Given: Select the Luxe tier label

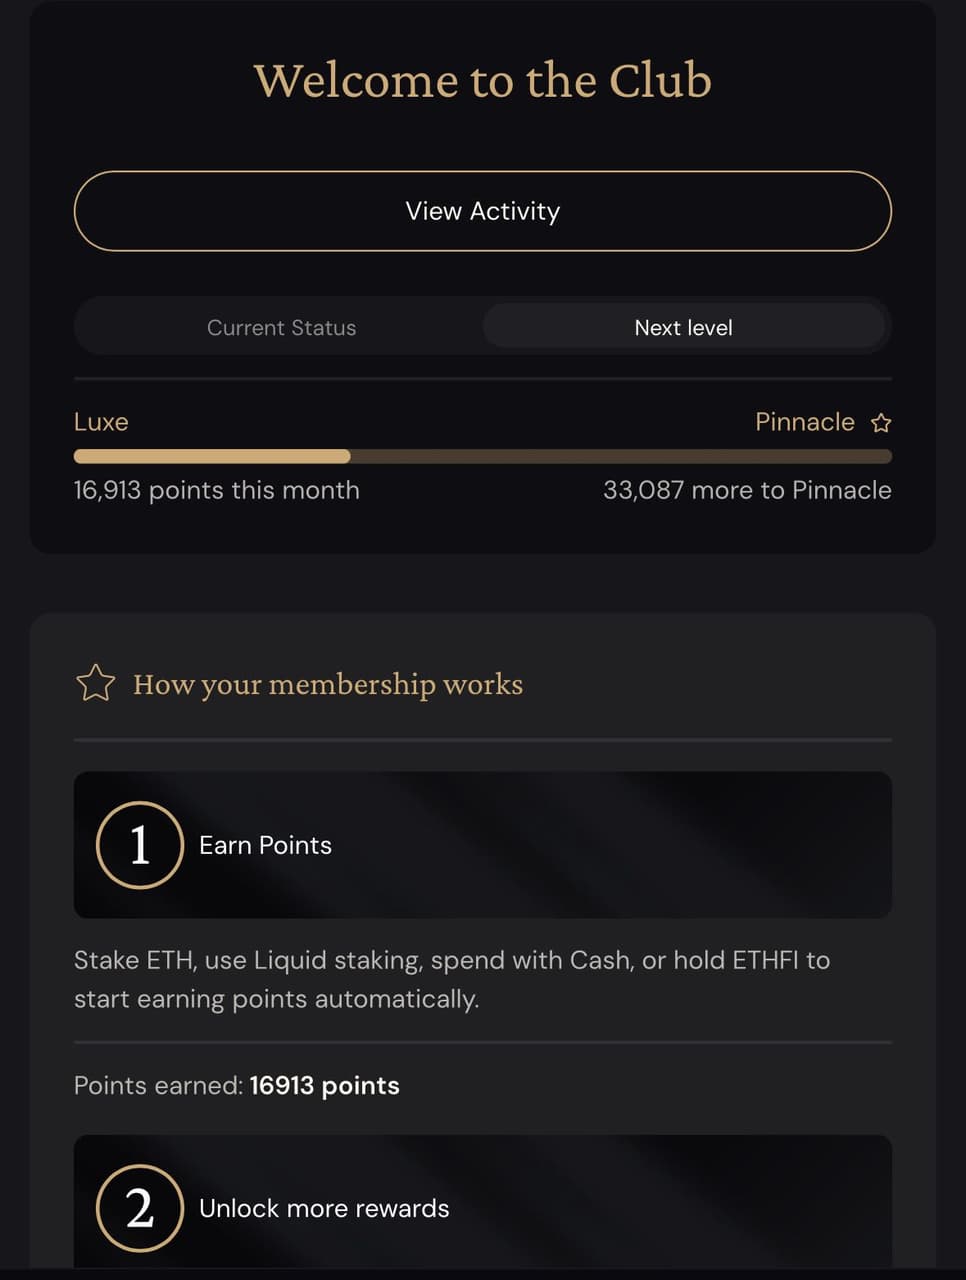Looking at the screenshot, I should [101, 422].
